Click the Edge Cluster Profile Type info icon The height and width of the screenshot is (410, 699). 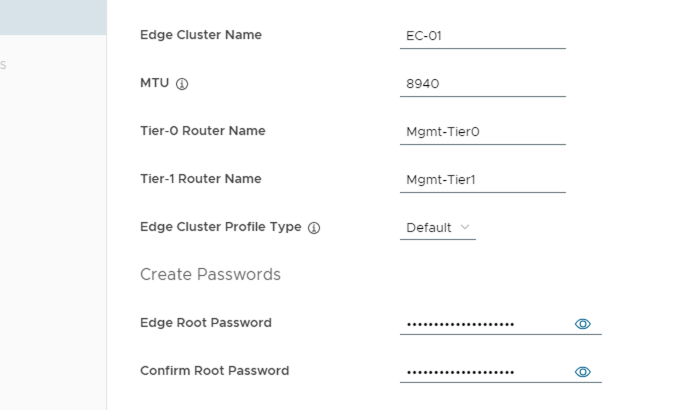[314, 228]
